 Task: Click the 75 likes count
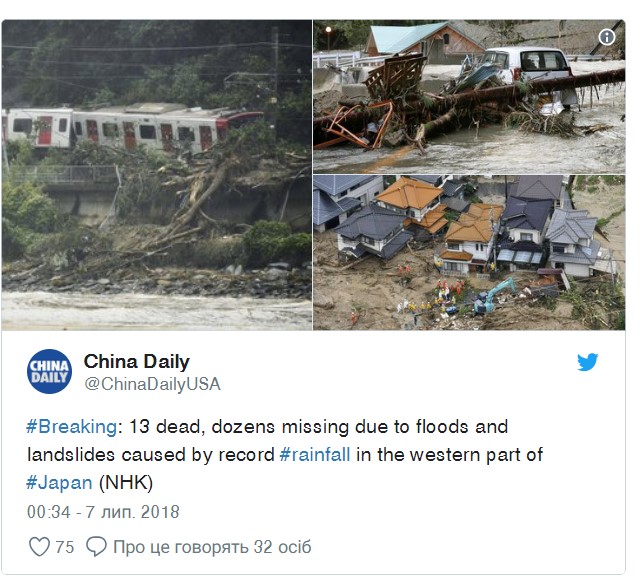[x=65, y=547]
